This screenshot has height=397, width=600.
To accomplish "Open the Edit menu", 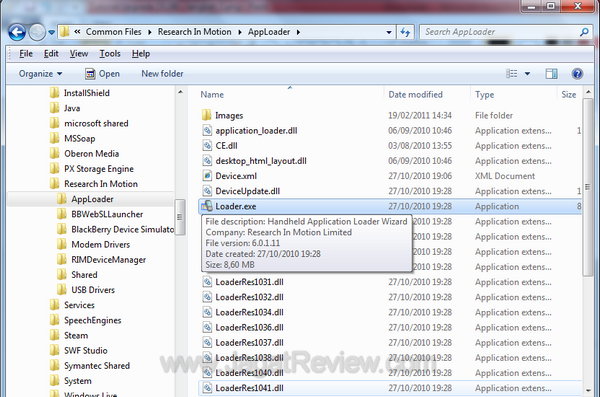I will tap(51, 54).
